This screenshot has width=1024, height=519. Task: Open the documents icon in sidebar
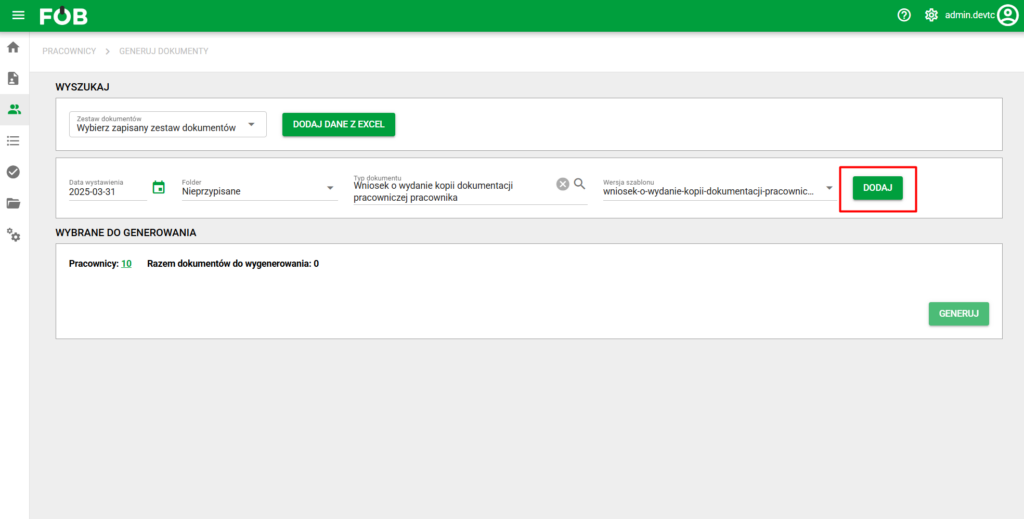click(x=14, y=78)
